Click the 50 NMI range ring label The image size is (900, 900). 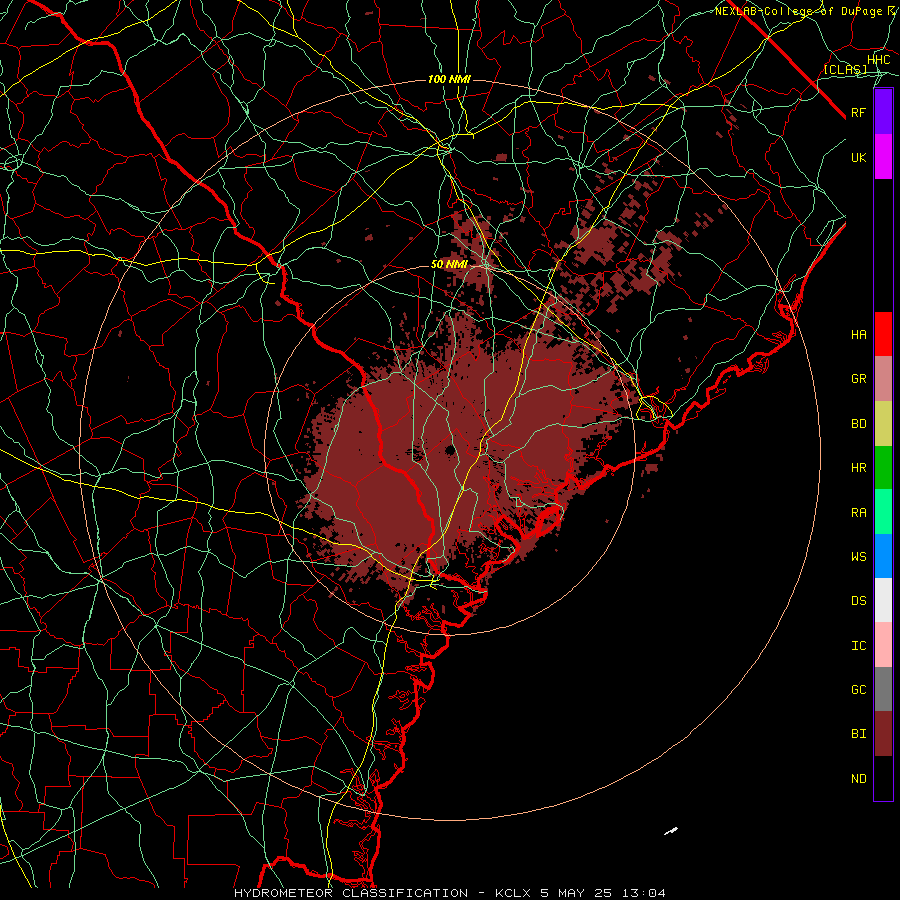tap(449, 265)
